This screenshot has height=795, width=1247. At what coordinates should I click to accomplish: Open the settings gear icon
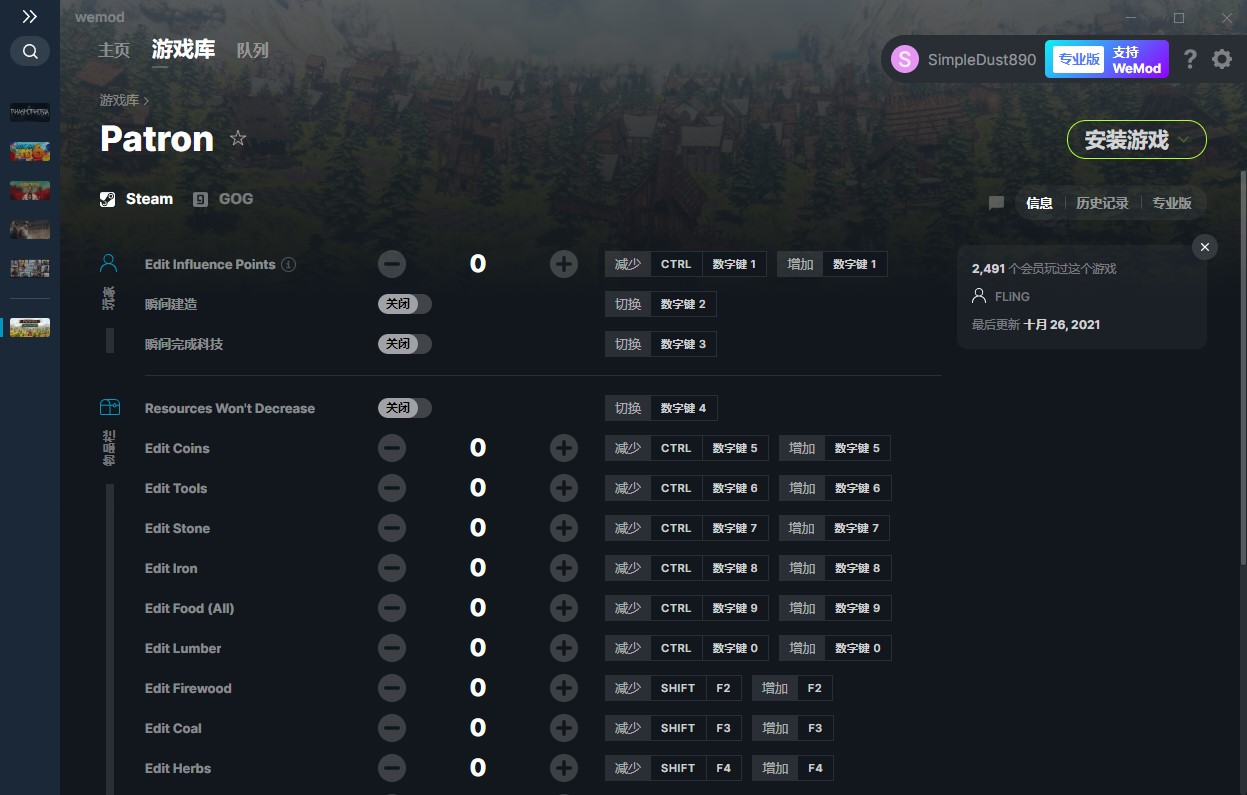click(x=1222, y=59)
